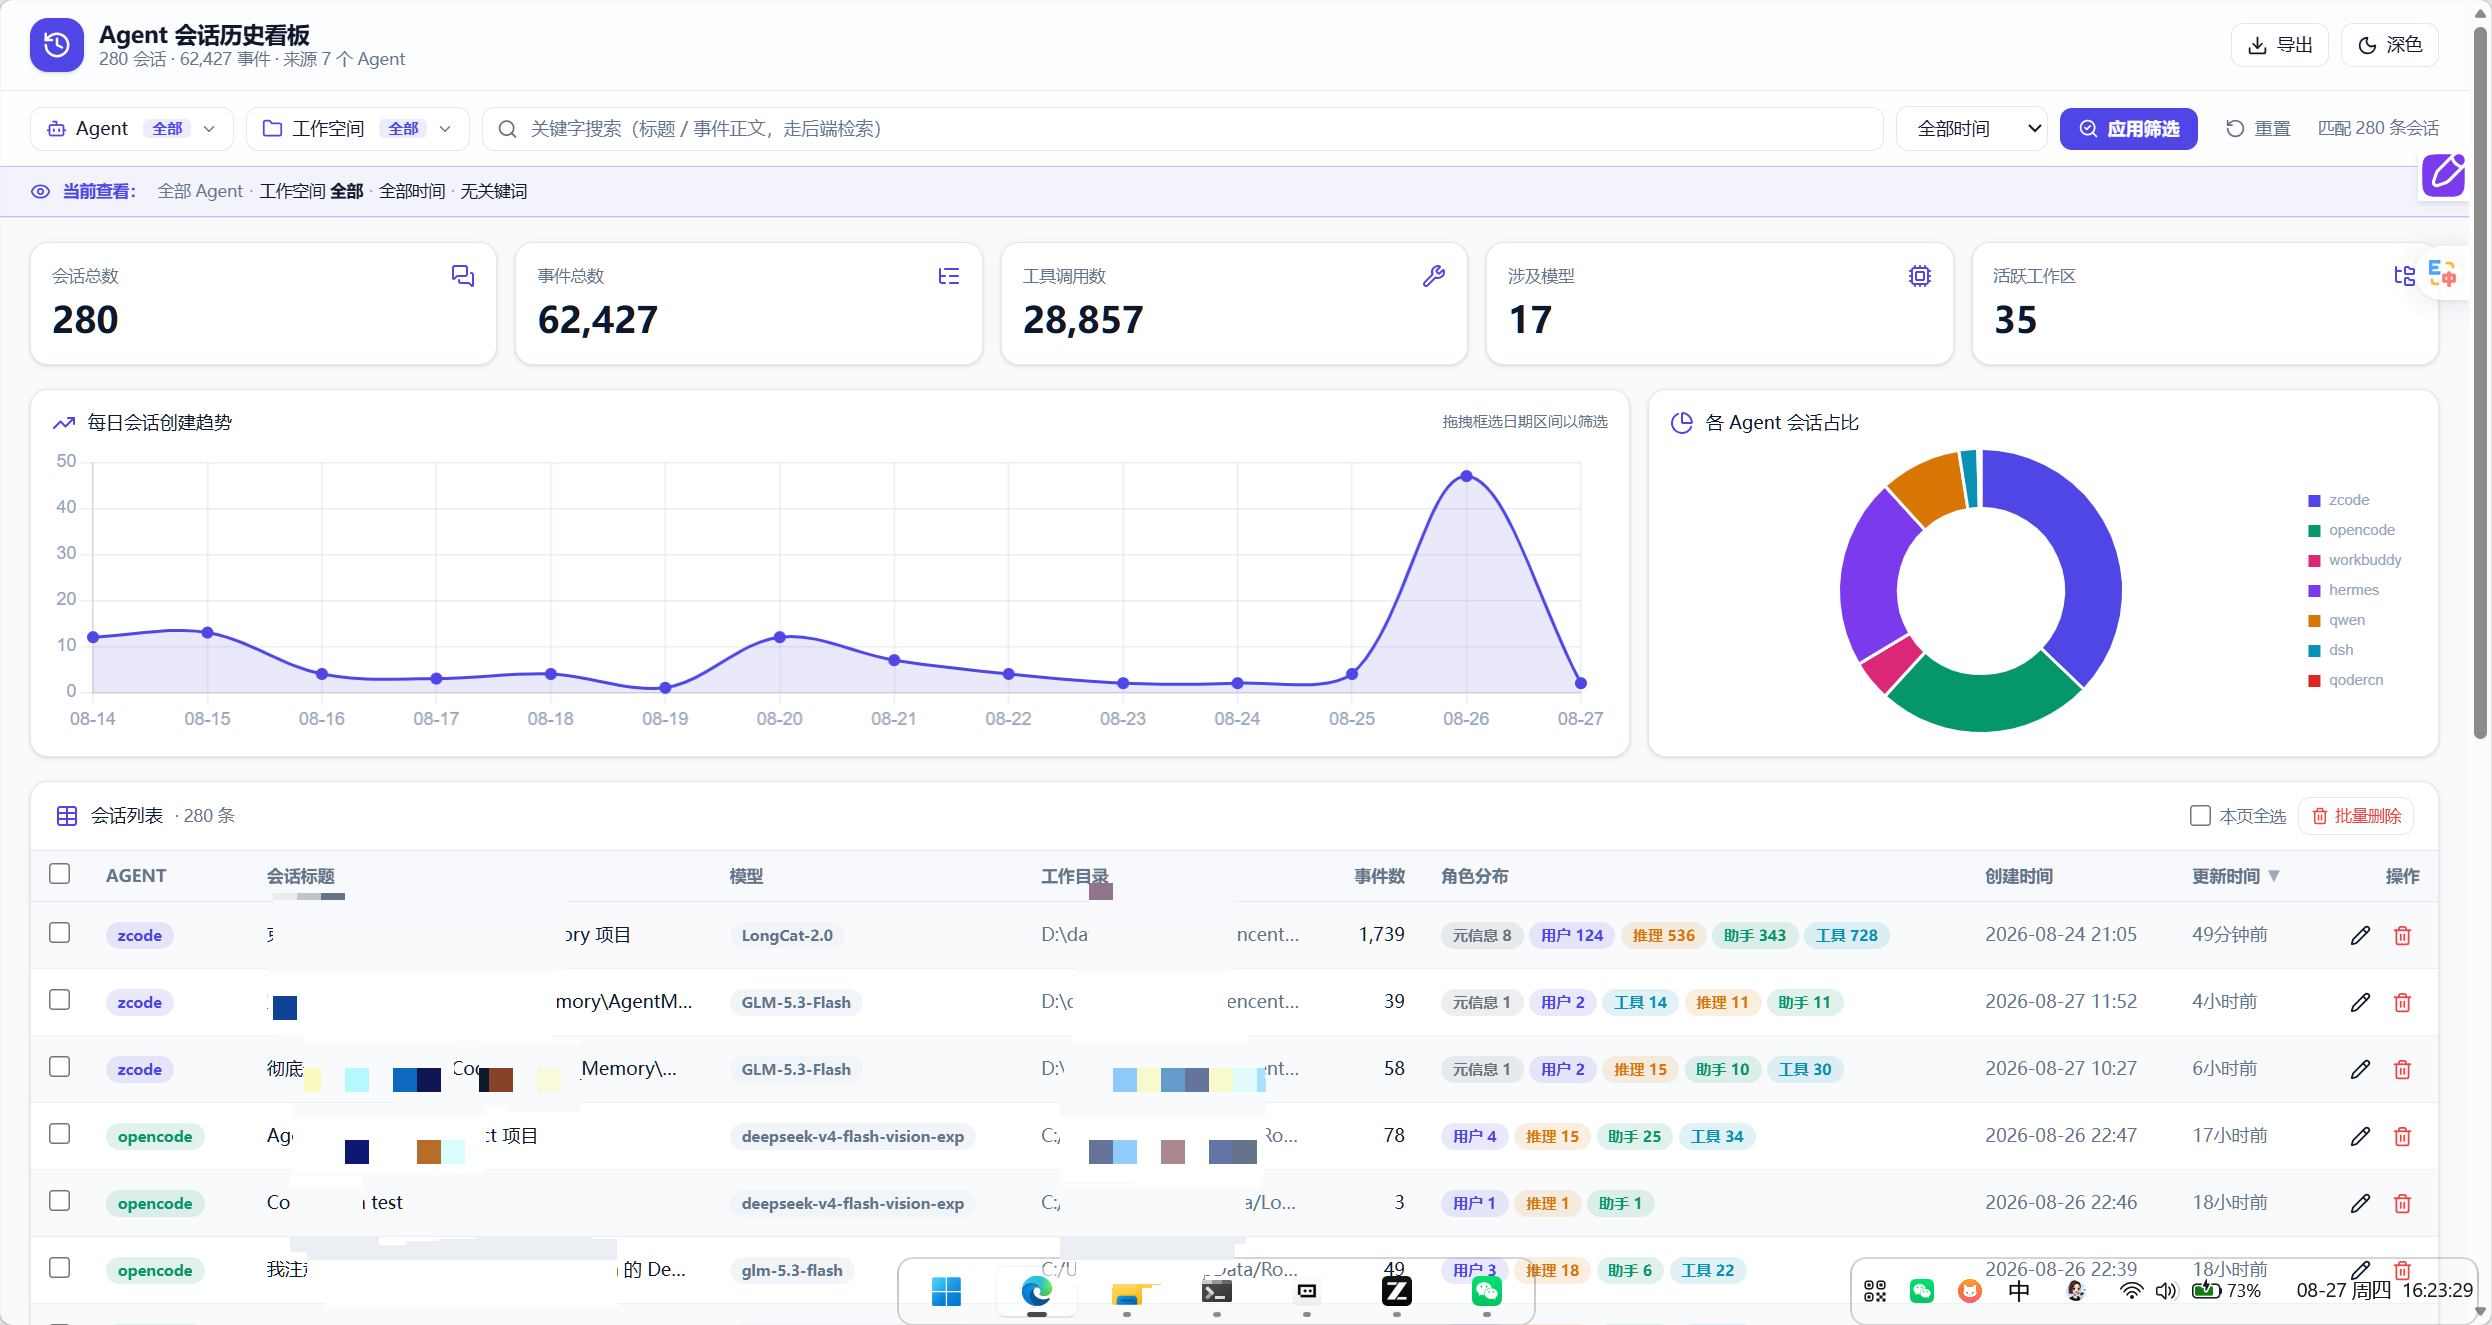Screen dimensions: 2492x1325
Task: Select checkbox for the 58-event zcode row
Action: point(60,1067)
